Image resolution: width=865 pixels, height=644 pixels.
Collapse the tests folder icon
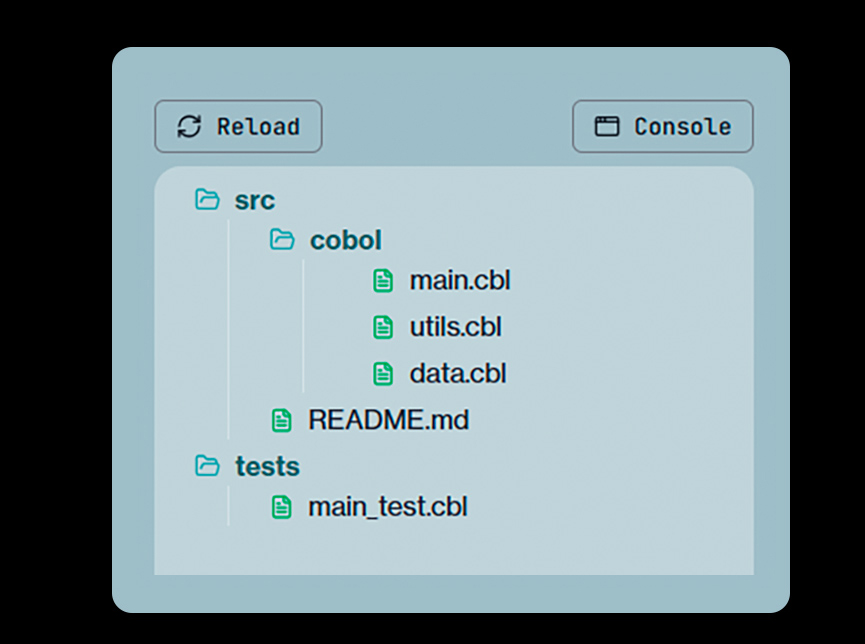point(207,465)
